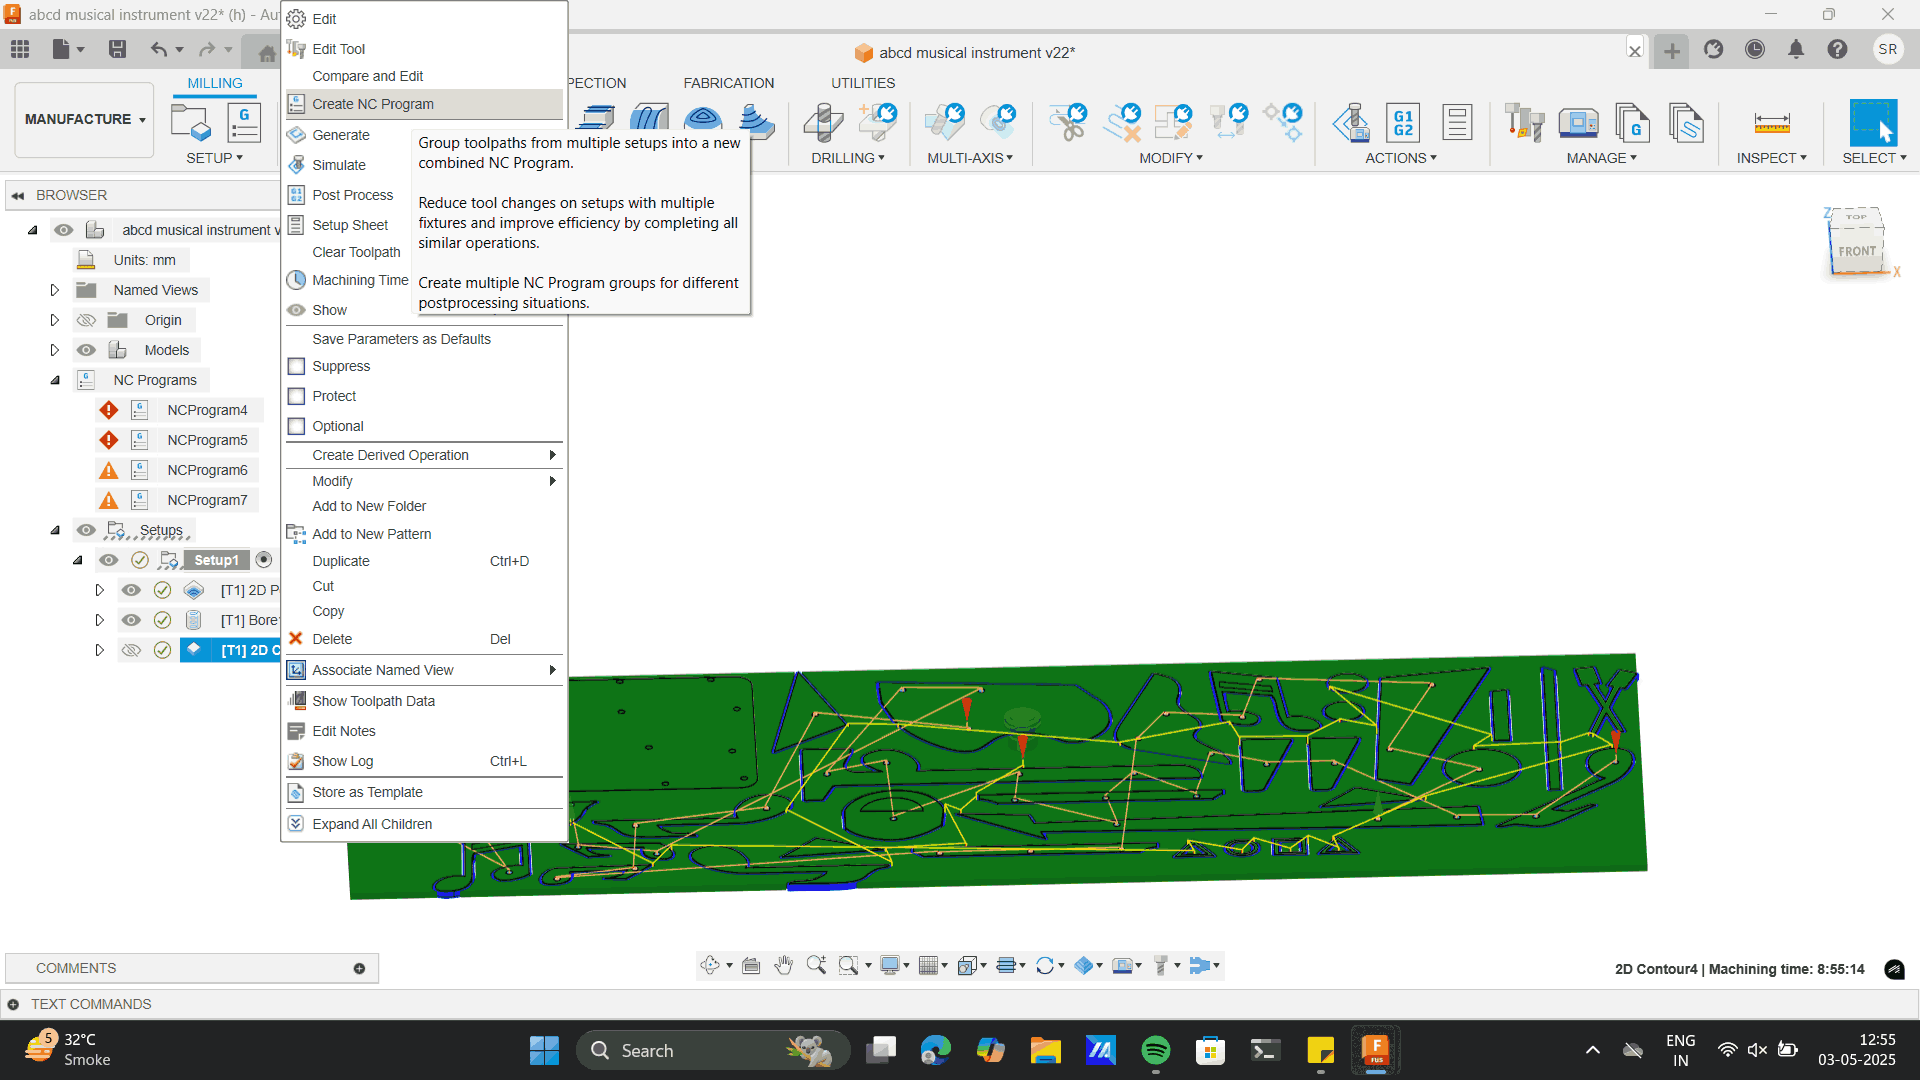This screenshot has width=1920, height=1080.
Task: Open Spotify from the taskbar
Action: (1155, 1050)
